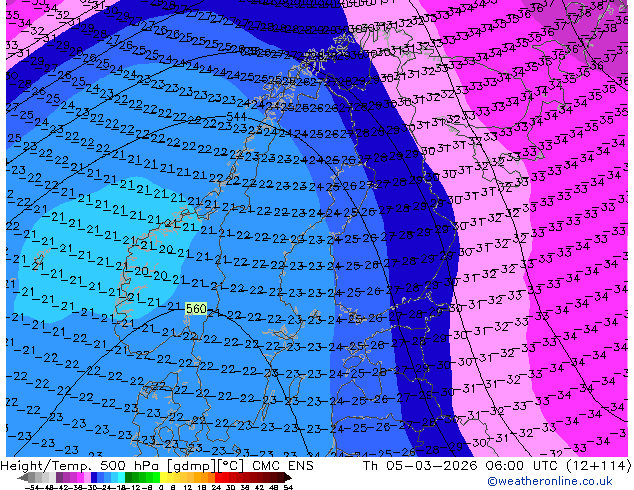Click the "CMC ENS" model name

click(283, 466)
